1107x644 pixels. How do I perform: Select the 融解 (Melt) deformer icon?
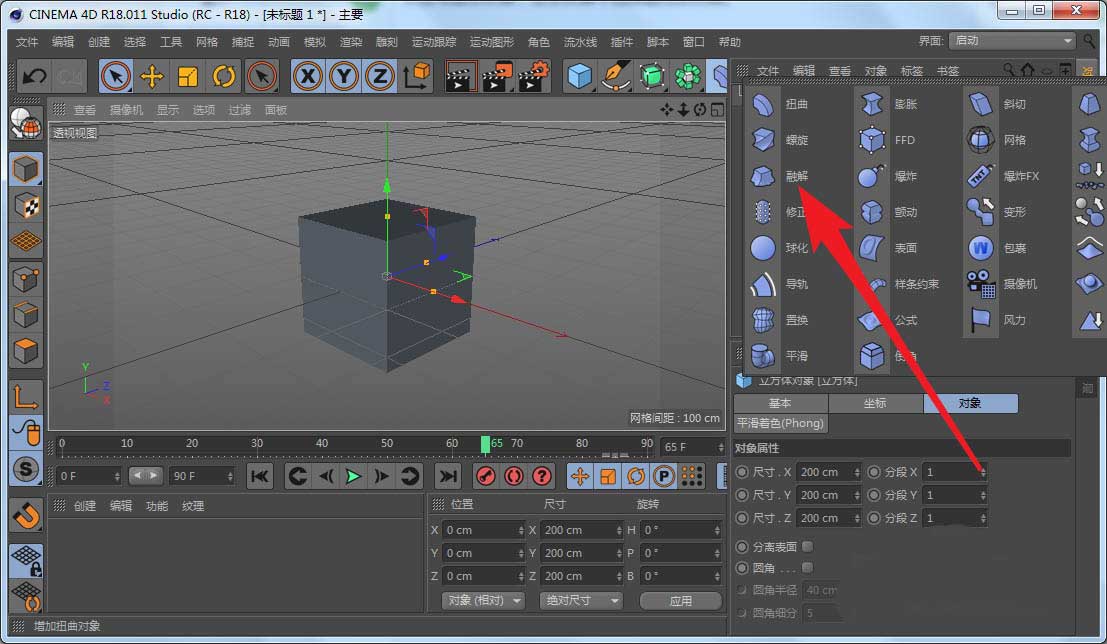tap(764, 176)
